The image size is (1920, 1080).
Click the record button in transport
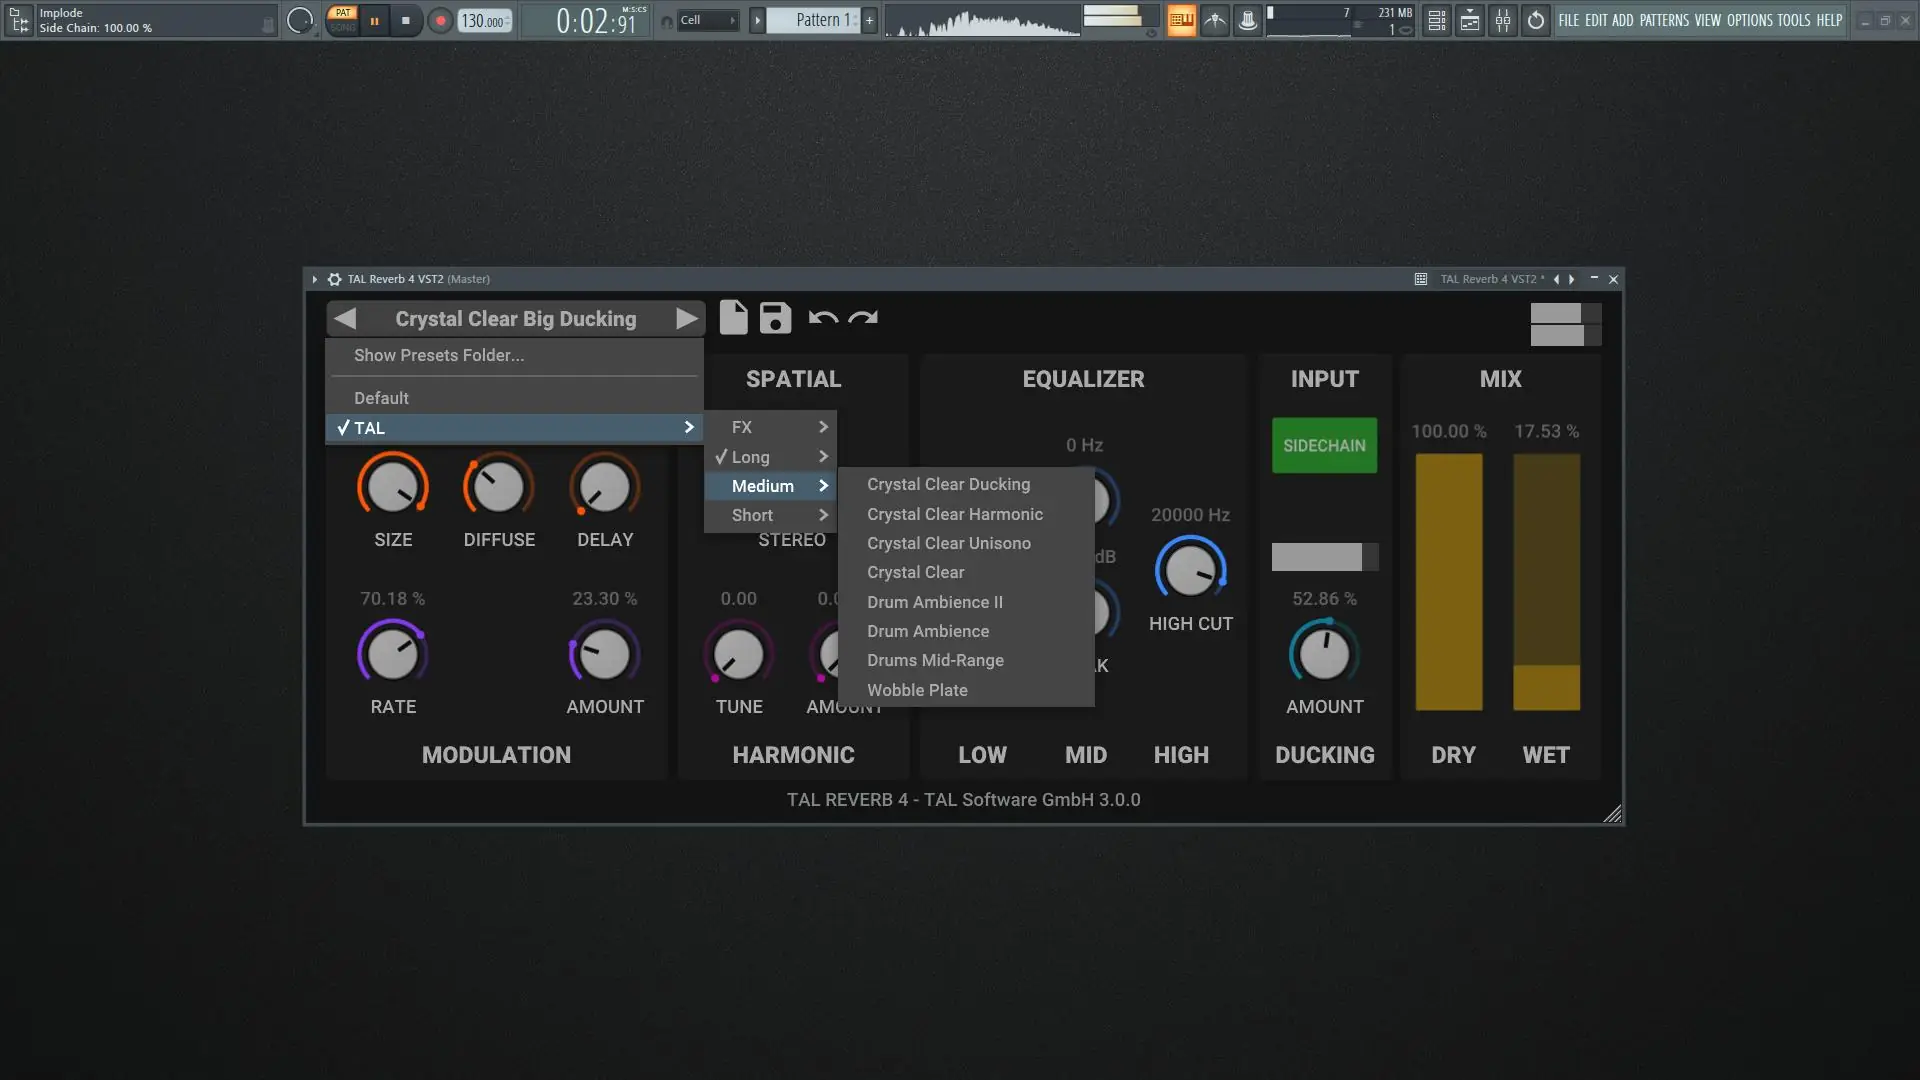[440, 20]
